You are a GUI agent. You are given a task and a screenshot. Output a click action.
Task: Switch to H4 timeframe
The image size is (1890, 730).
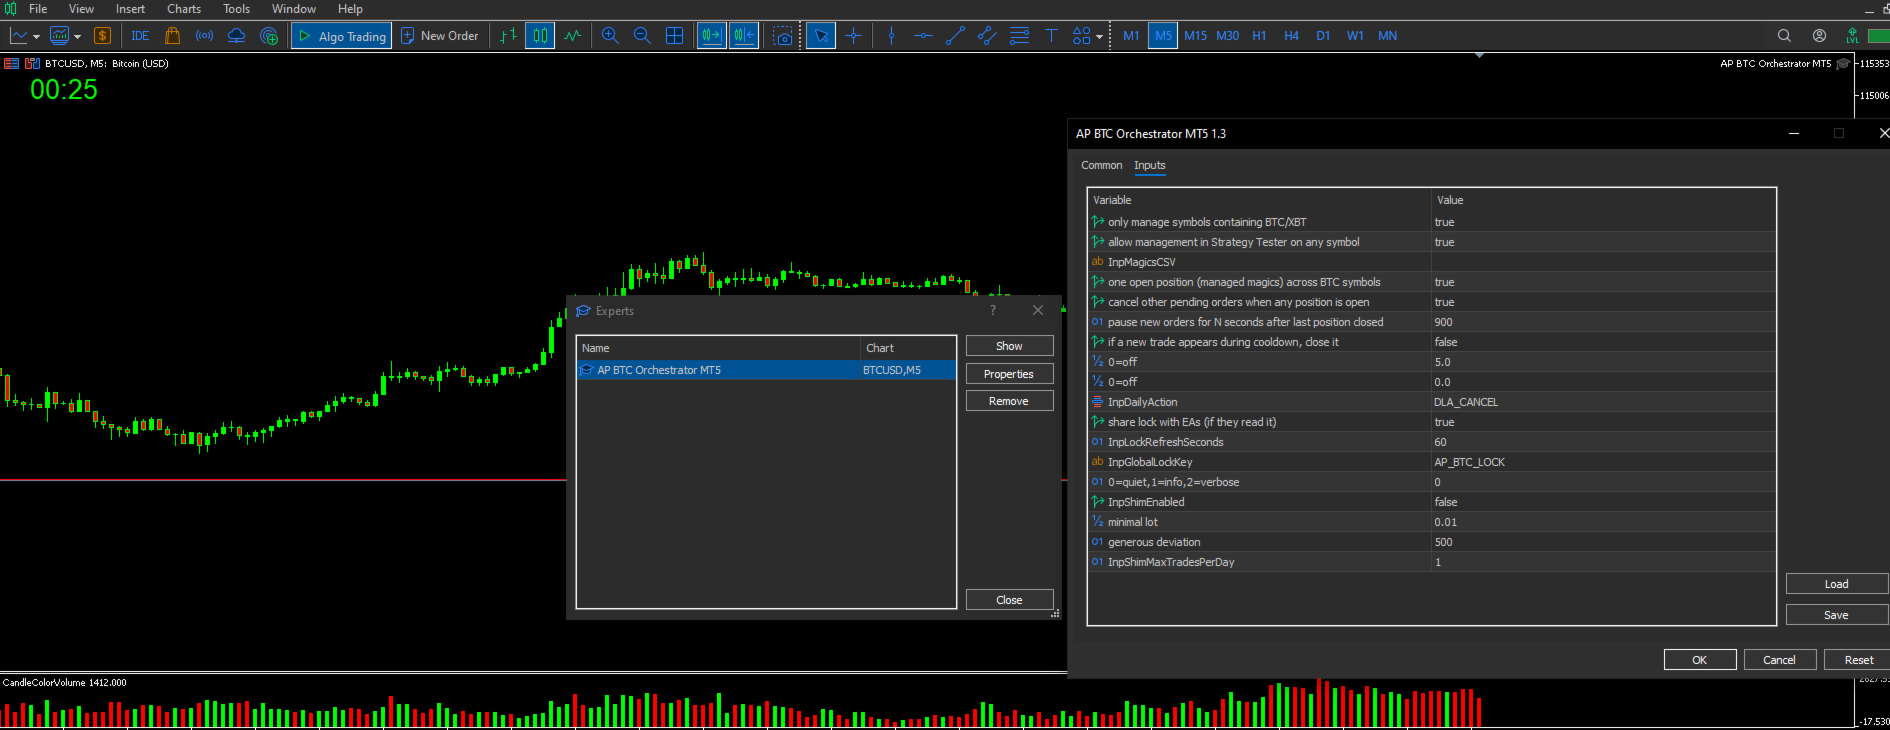1291,36
